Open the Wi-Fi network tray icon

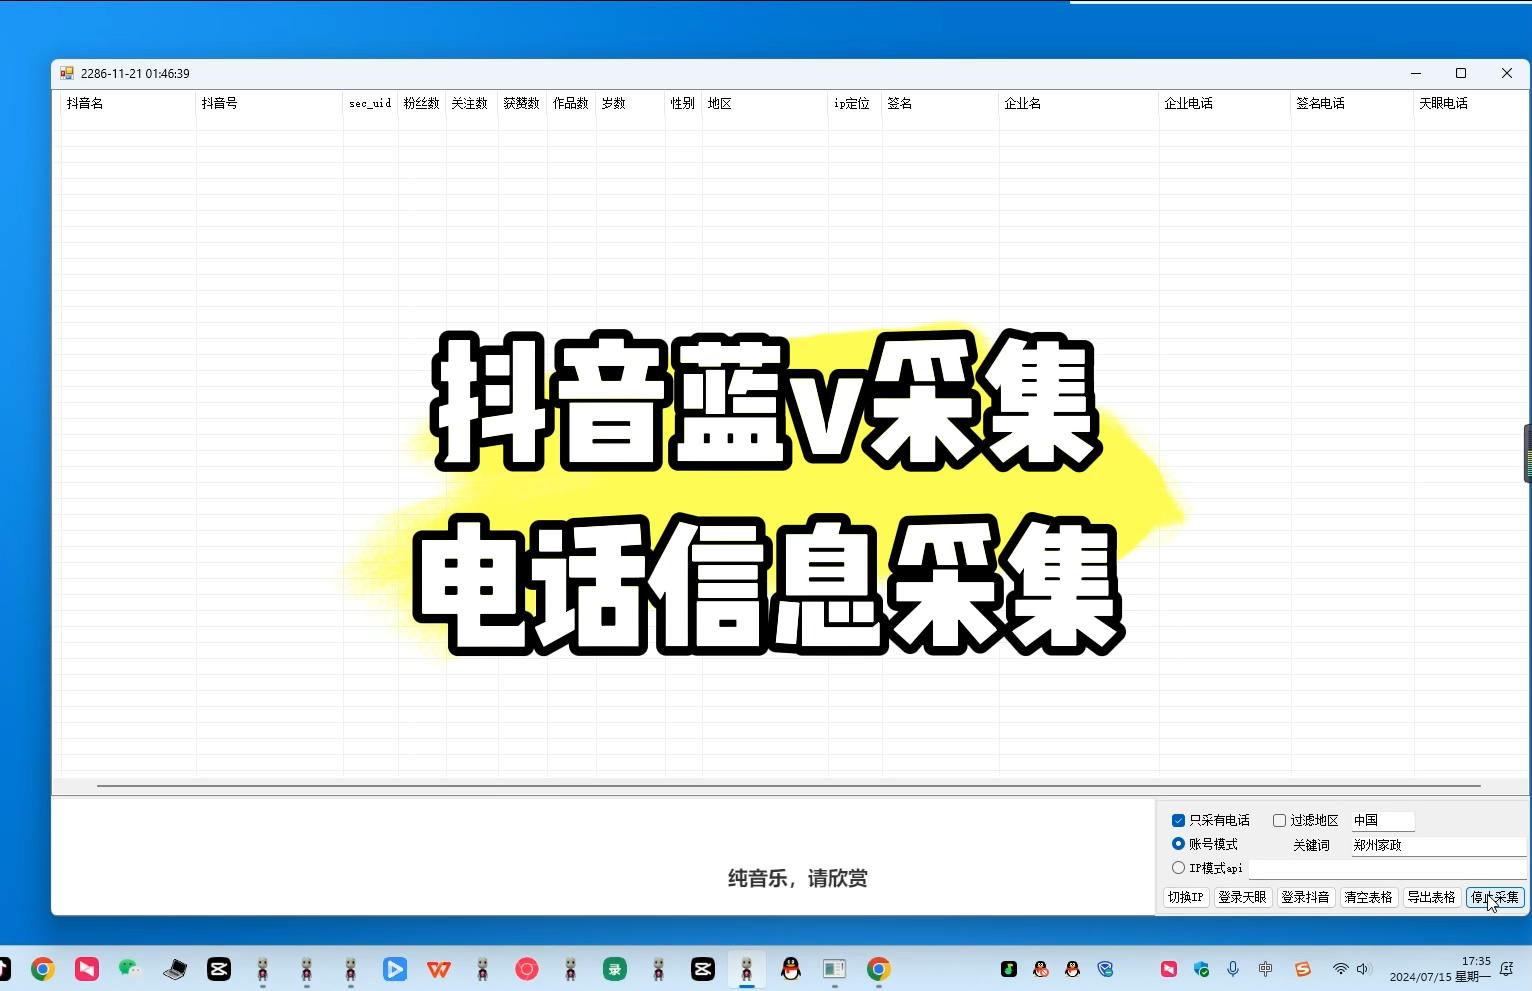click(1341, 969)
